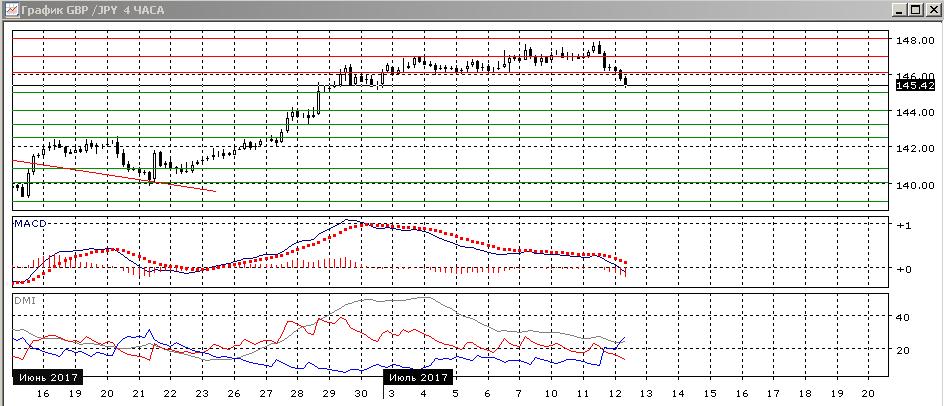Image resolution: width=944 pixels, height=406 pixels.
Task: Click date label 10 on the time axis
Action: click(551, 393)
